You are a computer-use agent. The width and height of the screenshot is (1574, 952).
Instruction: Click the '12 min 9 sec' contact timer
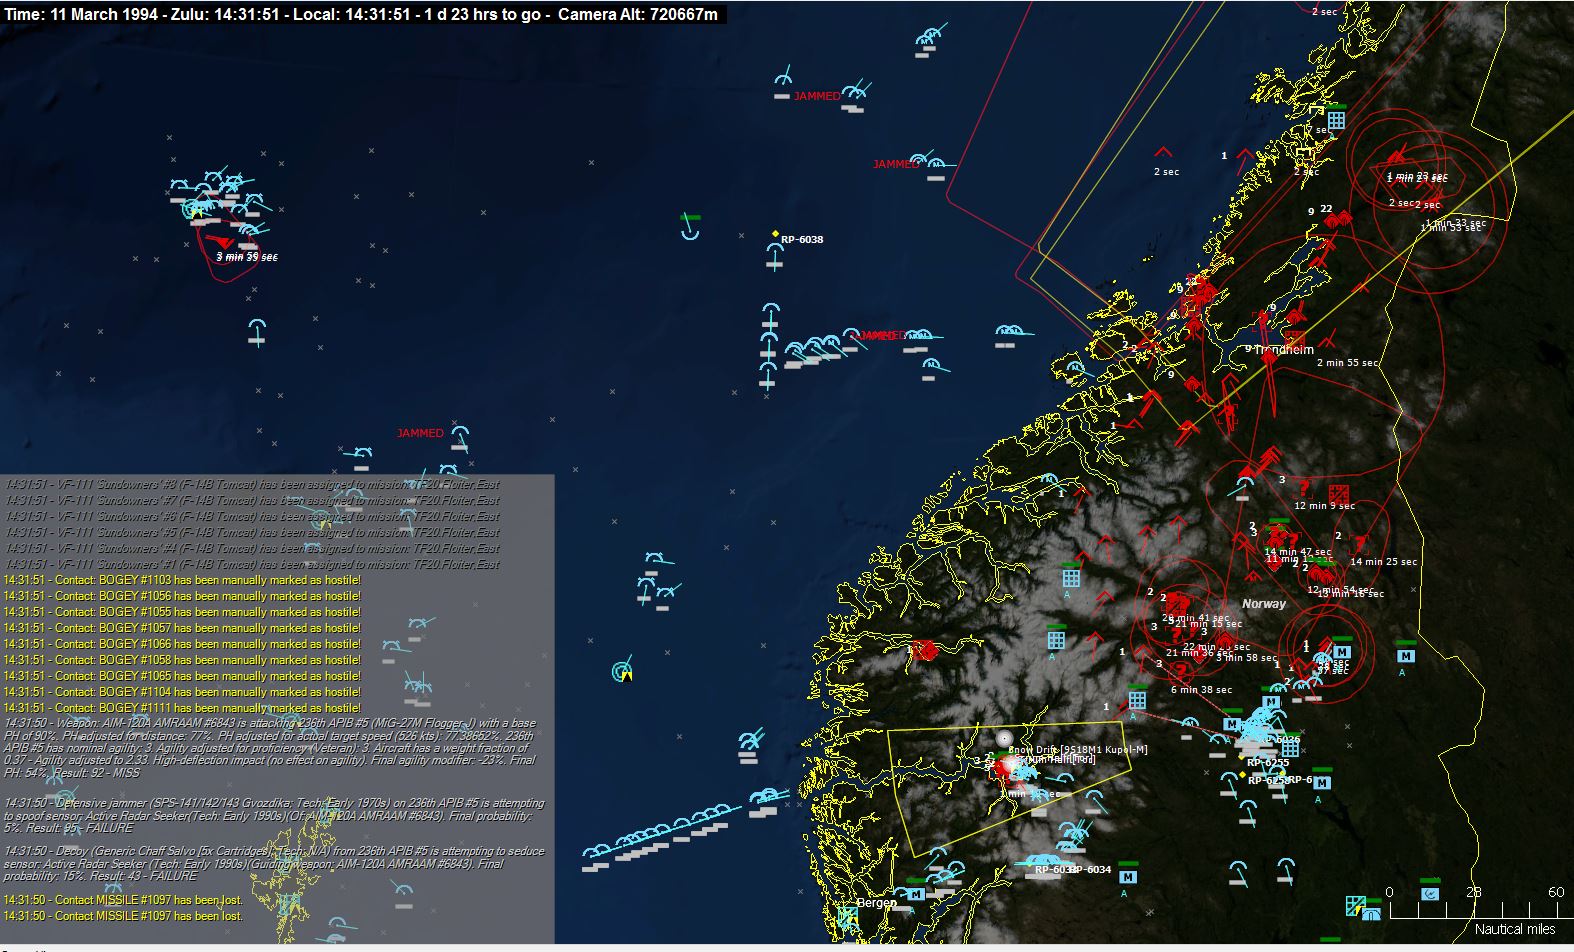click(1325, 506)
